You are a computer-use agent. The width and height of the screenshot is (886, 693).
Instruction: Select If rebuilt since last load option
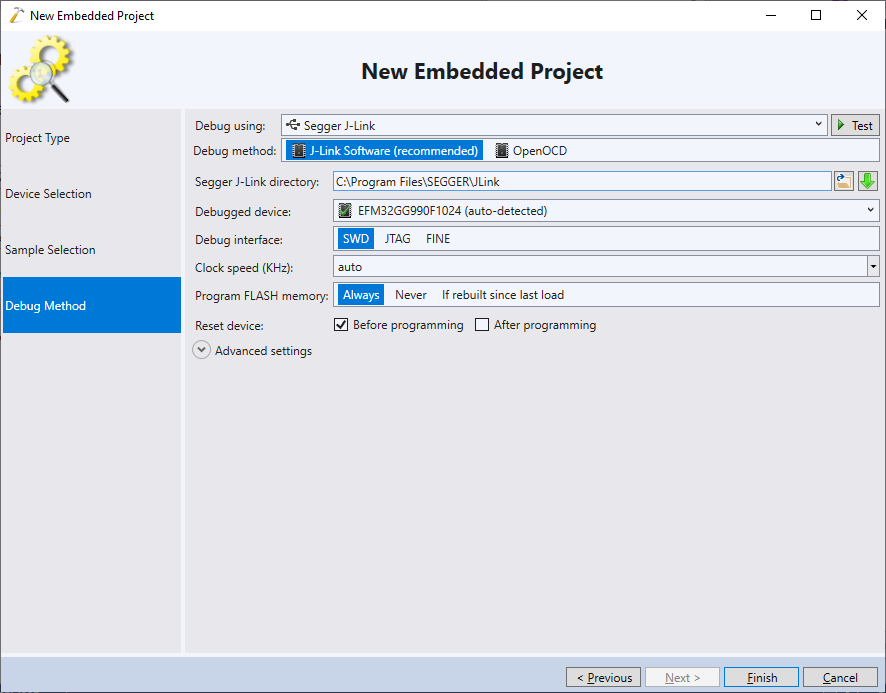(503, 295)
